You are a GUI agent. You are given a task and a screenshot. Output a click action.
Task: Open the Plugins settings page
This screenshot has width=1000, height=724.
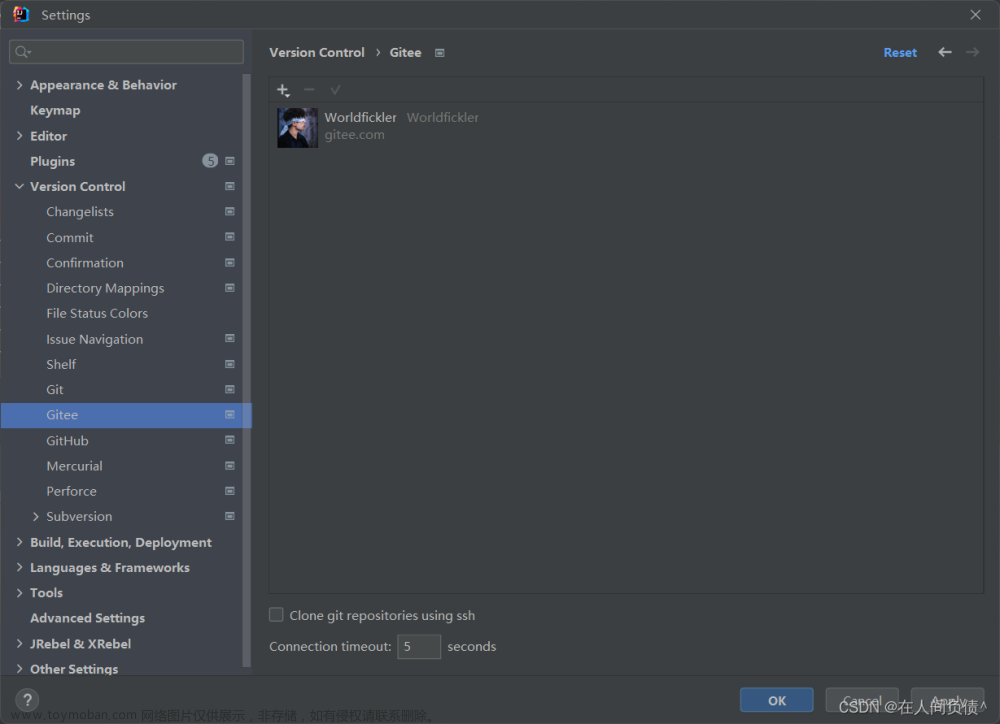52,161
